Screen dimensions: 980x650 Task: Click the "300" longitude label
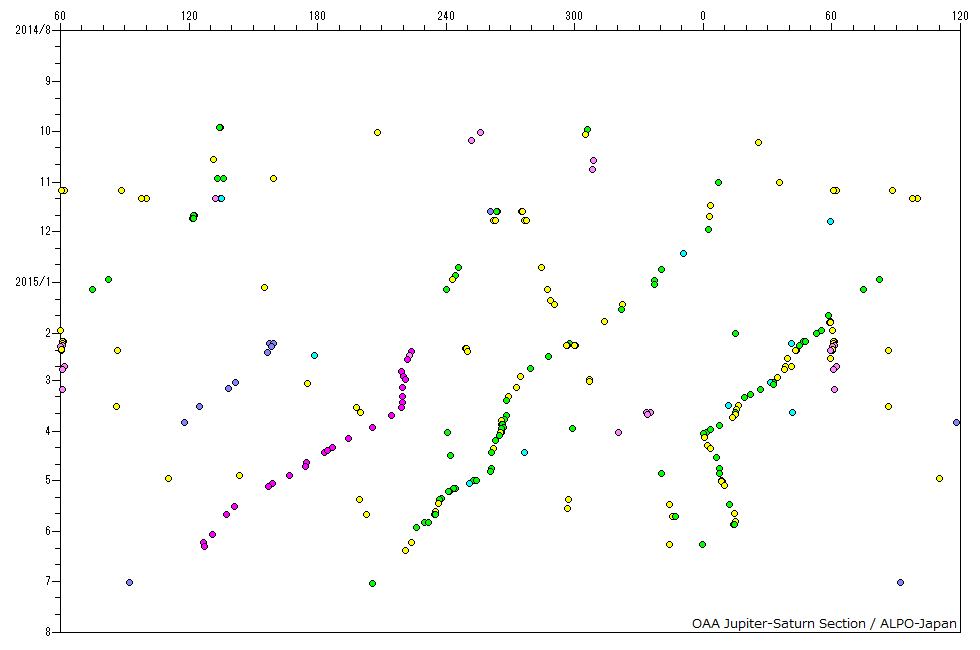[574, 16]
